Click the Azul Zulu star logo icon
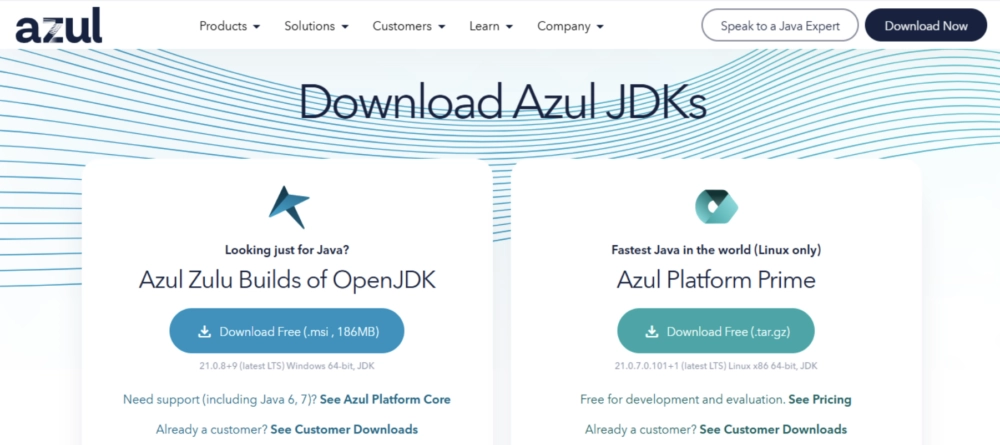Image resolution: width=1000 pixels, height=445 pixels. [x=288, y=207]
